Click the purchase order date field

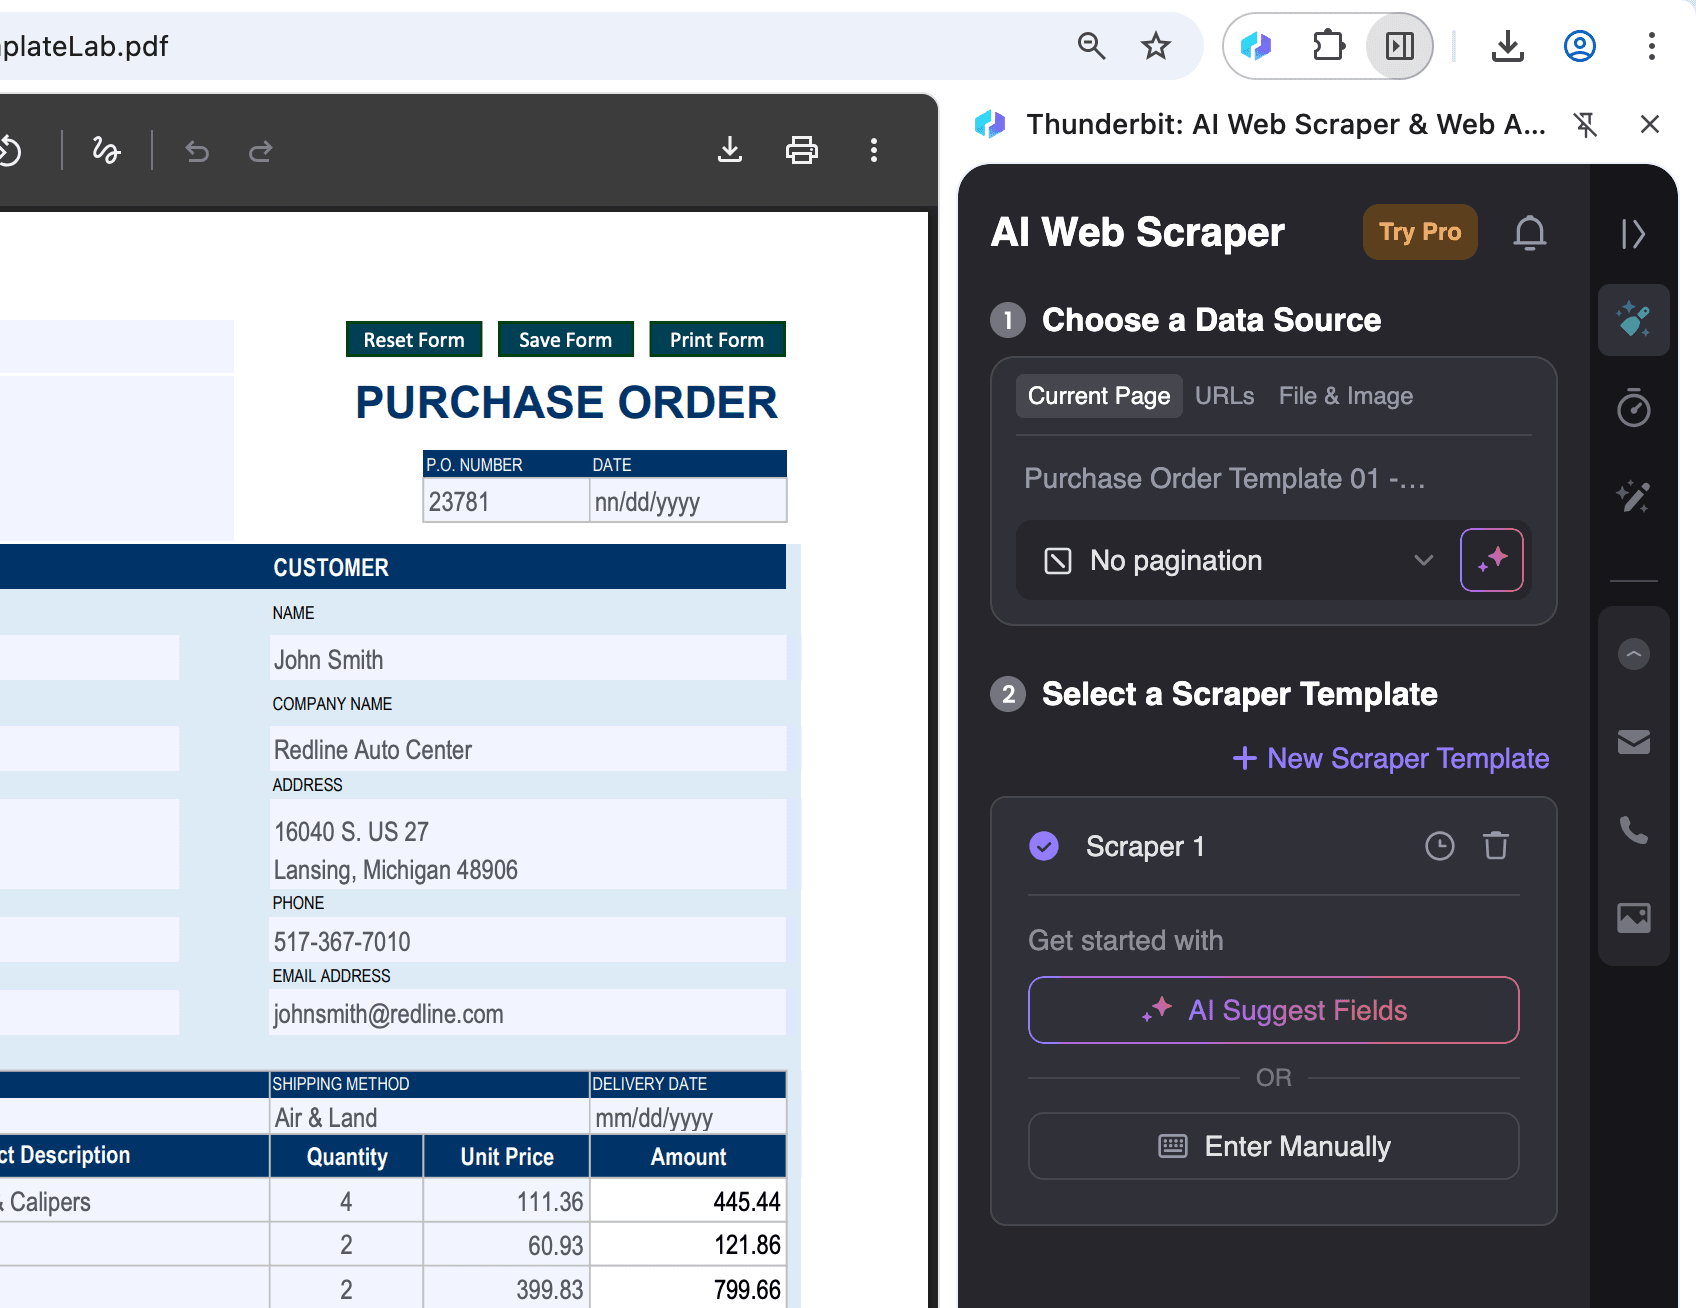tap(688, 501)
